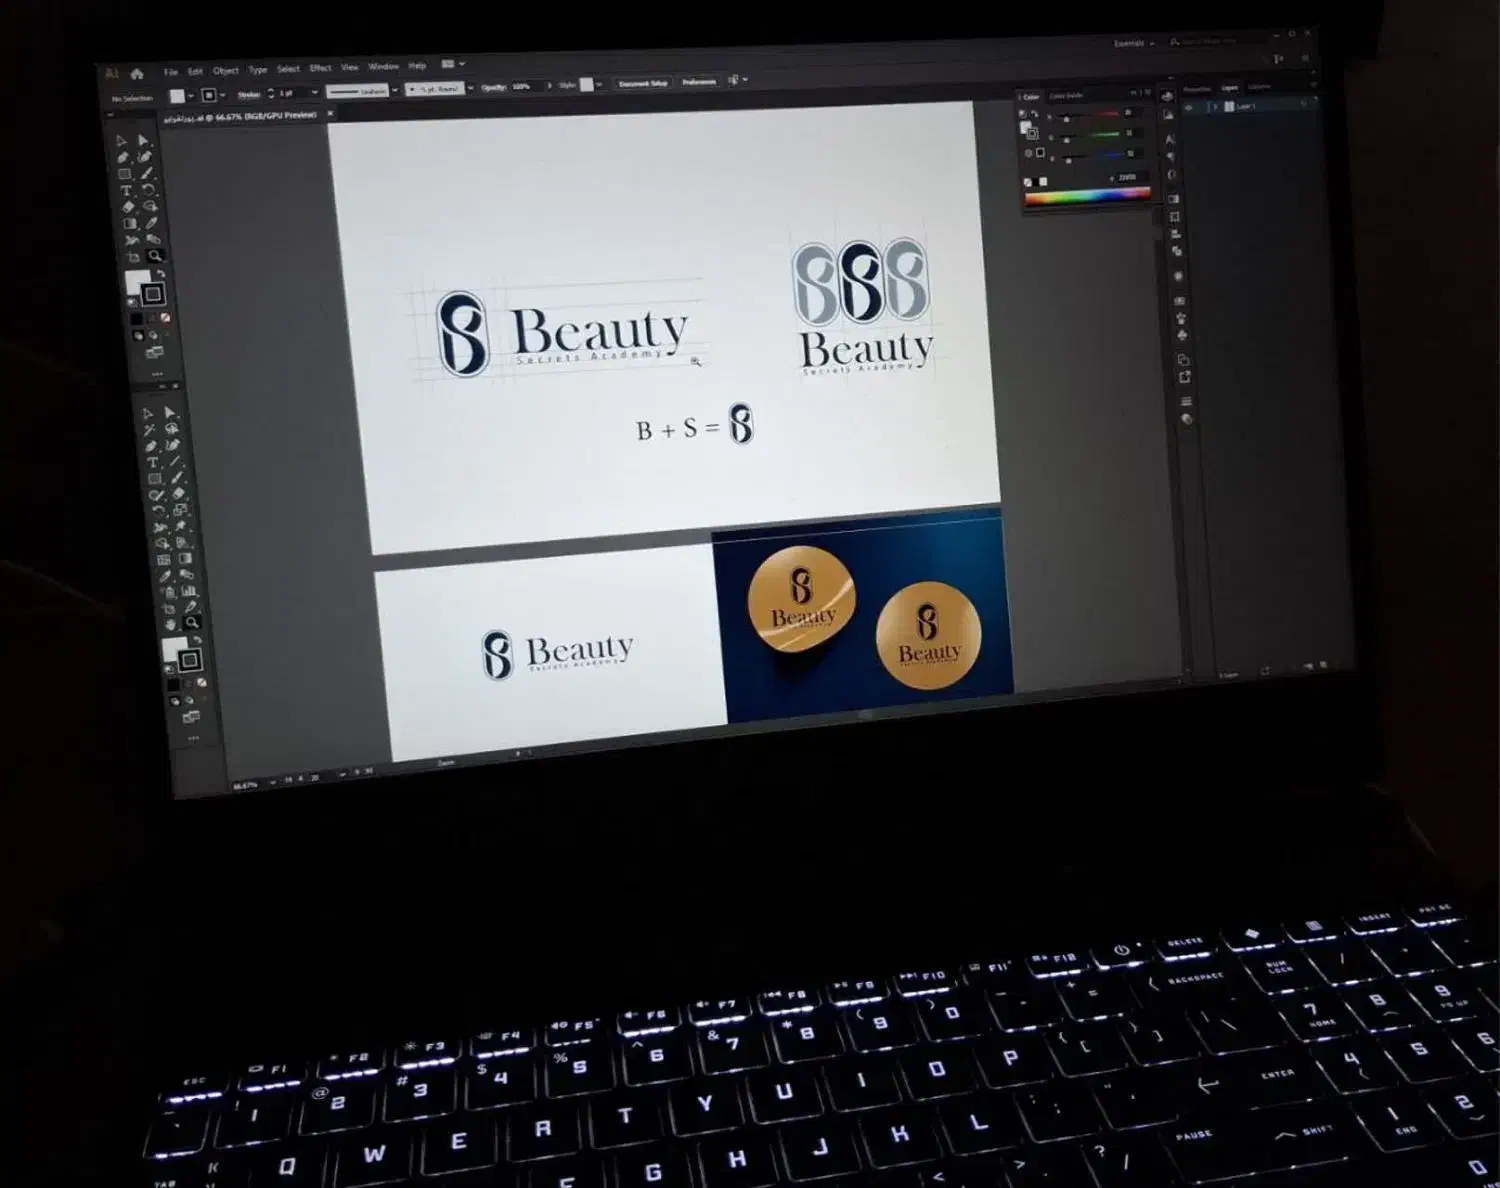Screen dimensions: 1500x1188
Task: Toggle Layer 1 visibility eye
Action: (1190, 106)
